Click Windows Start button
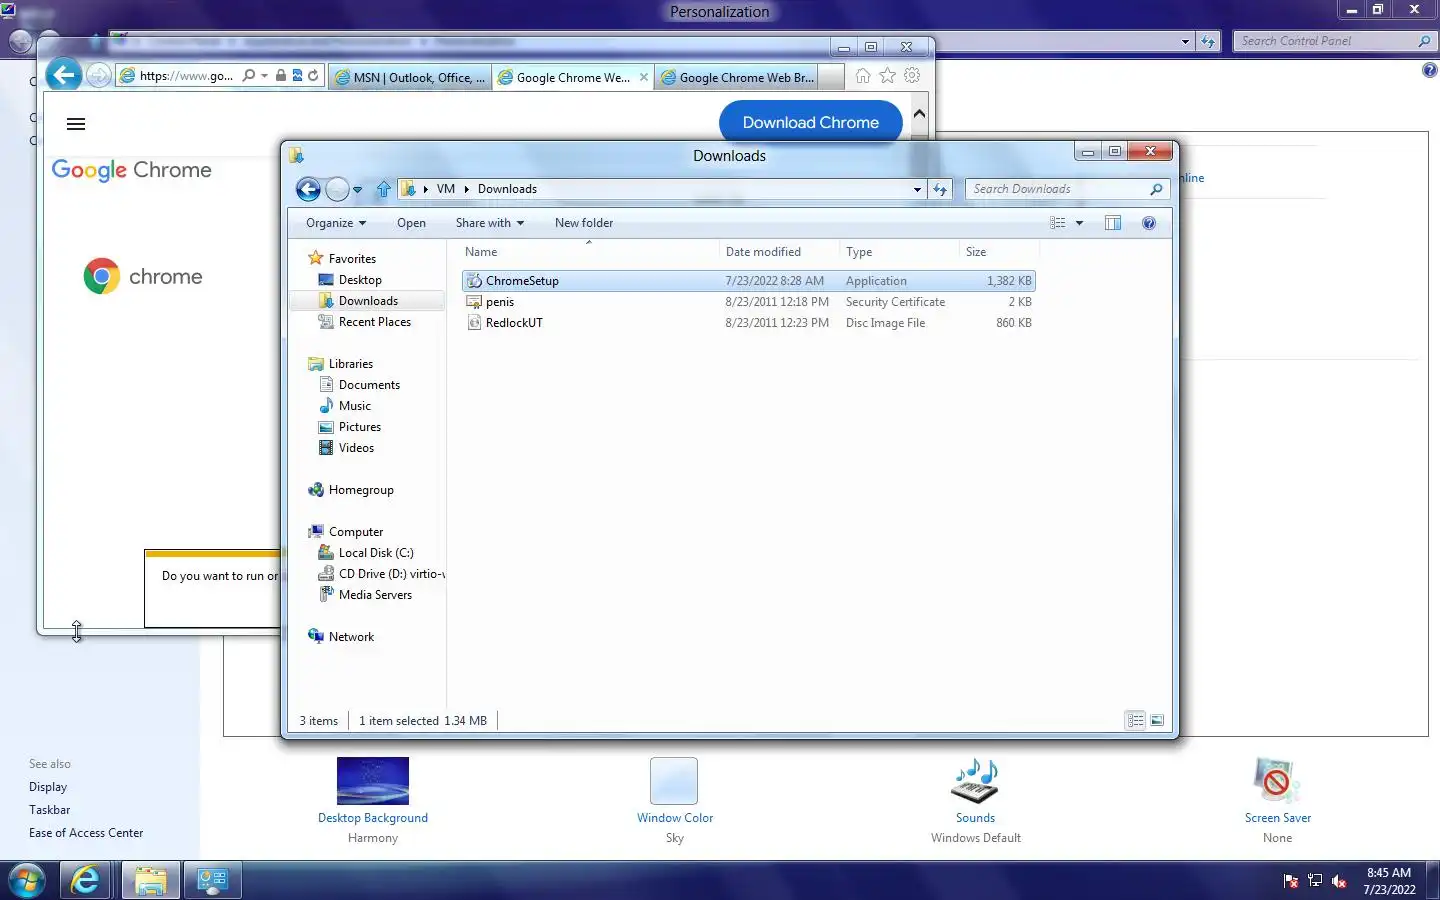 (27, 881)
